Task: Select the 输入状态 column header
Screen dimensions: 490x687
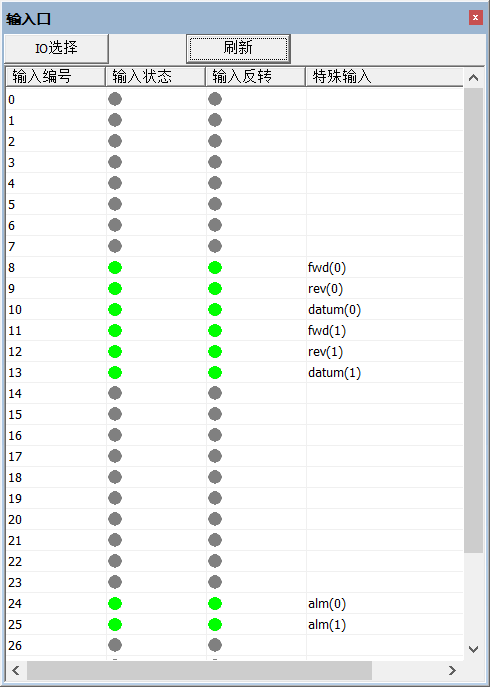Action: pyautogui.click(x=156, y=77)
